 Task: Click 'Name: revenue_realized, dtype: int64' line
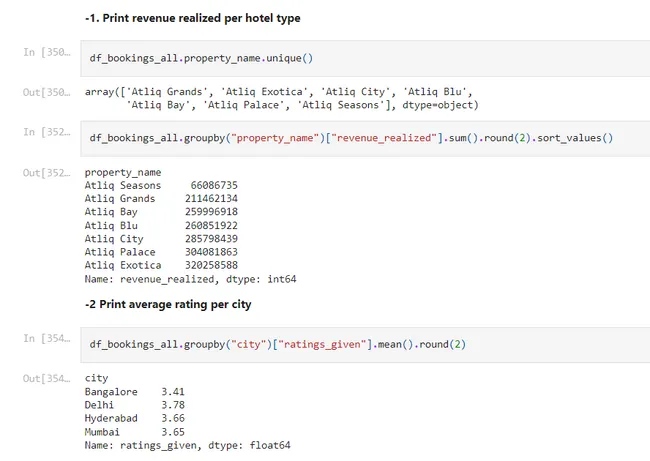[x=190, y=279]
